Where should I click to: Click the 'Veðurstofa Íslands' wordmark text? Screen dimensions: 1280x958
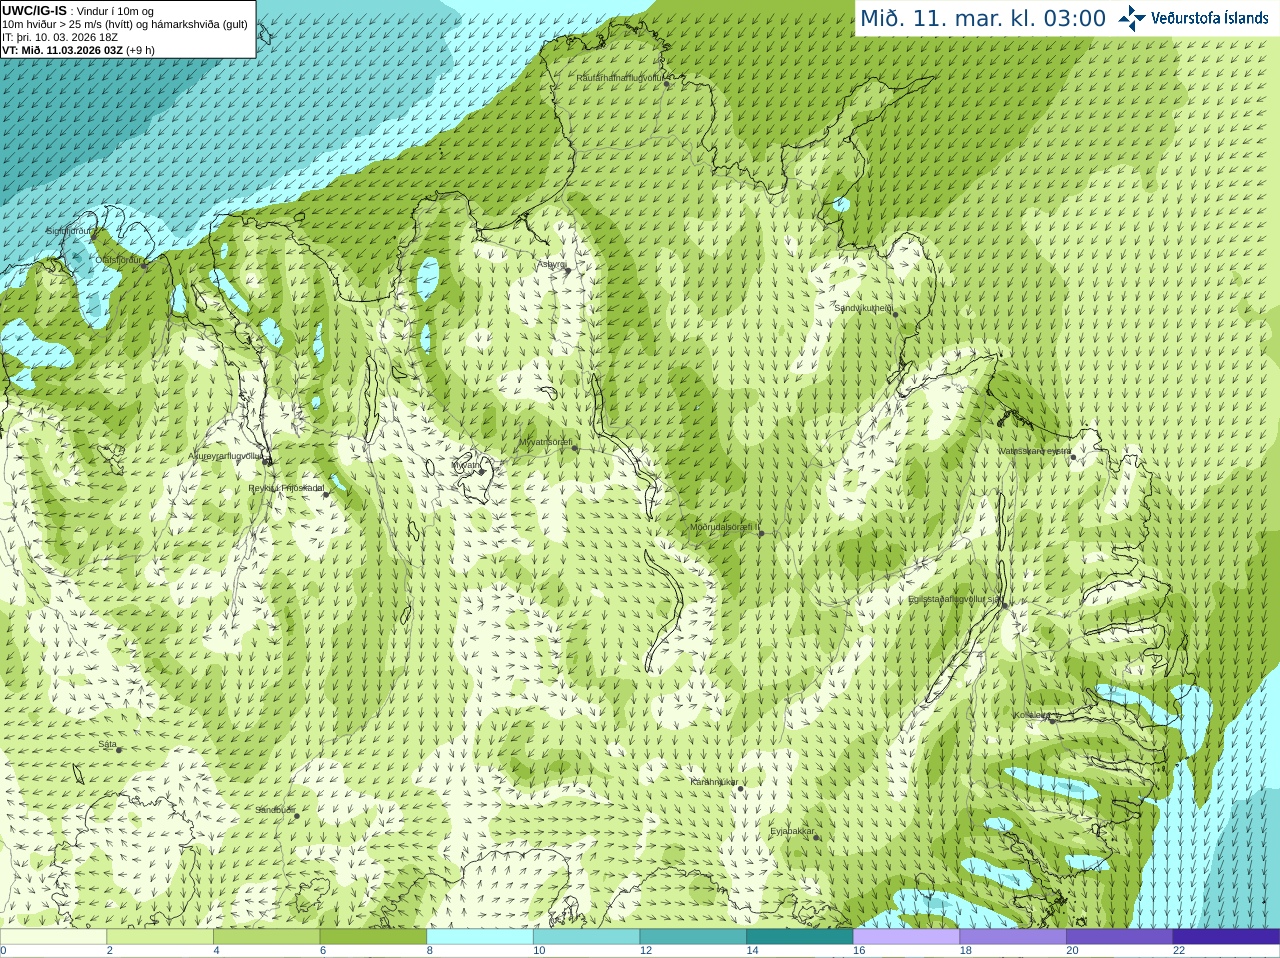coord(1209,18)
